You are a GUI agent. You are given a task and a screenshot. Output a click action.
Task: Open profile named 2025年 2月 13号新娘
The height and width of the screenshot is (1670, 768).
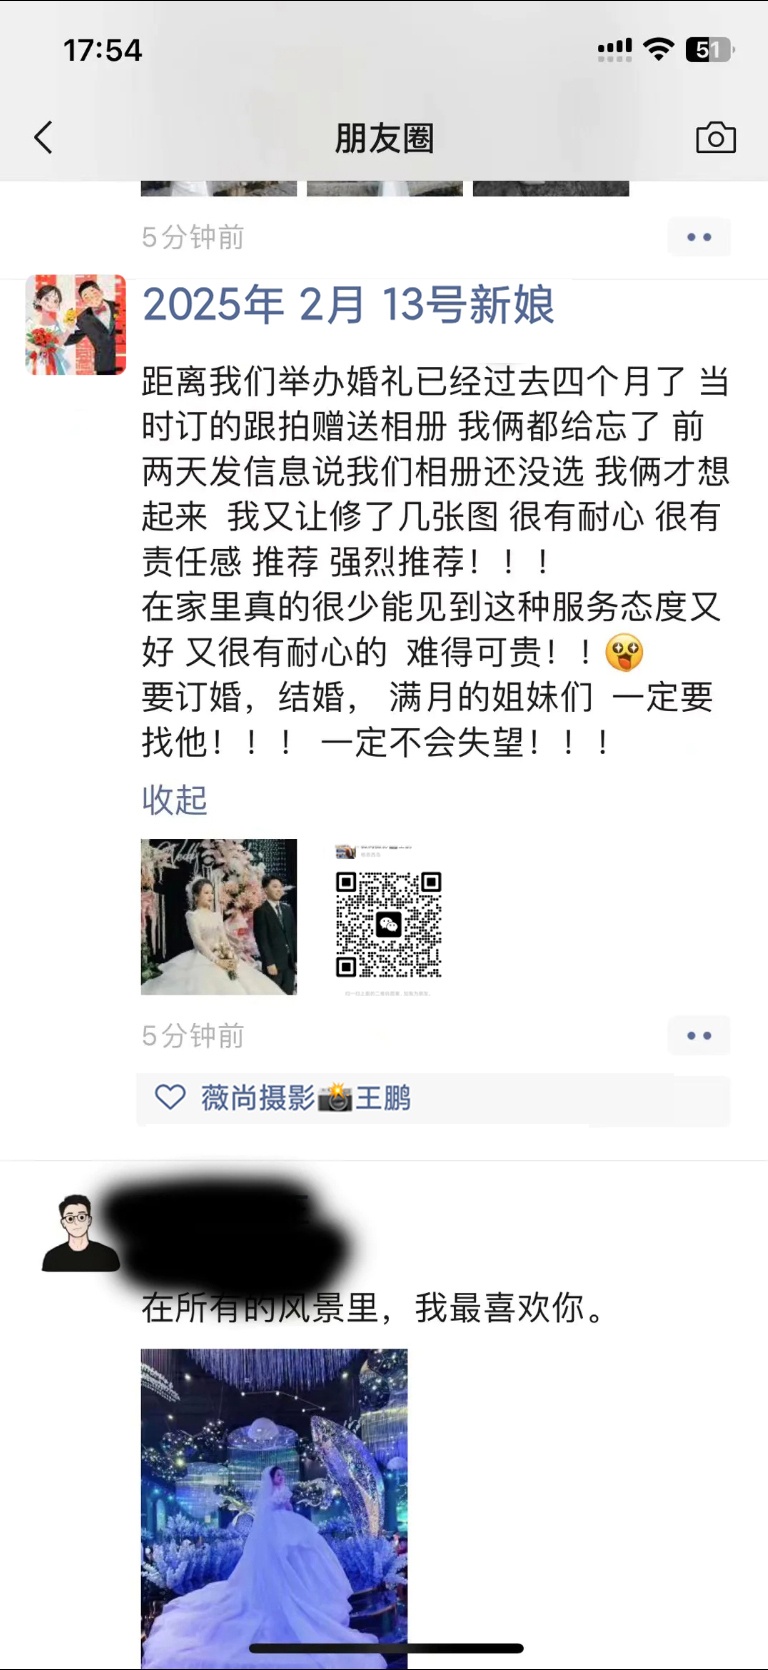tap(348, 304)
